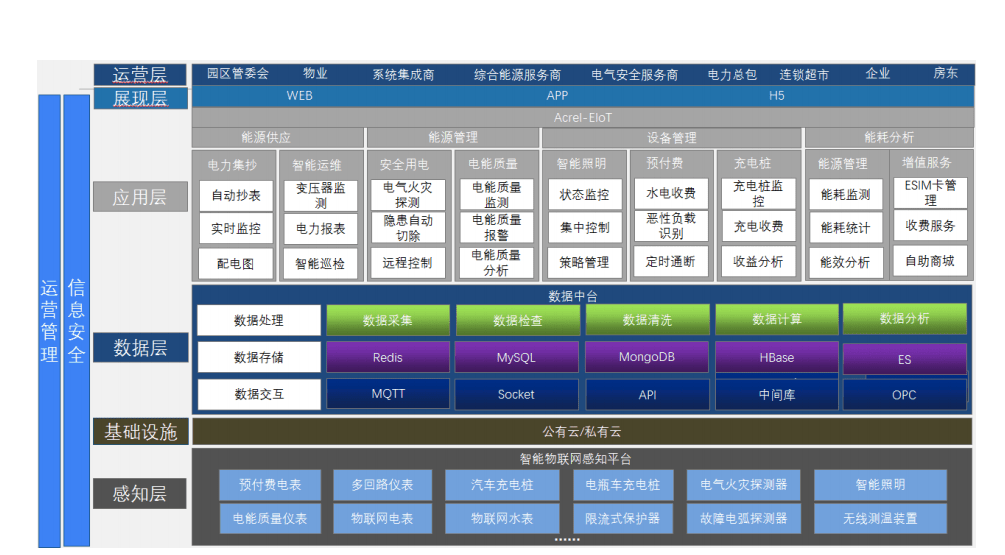Screen dimensions: 1005x555
Task: Click the 自助商城 box
Action: [930, 262]
